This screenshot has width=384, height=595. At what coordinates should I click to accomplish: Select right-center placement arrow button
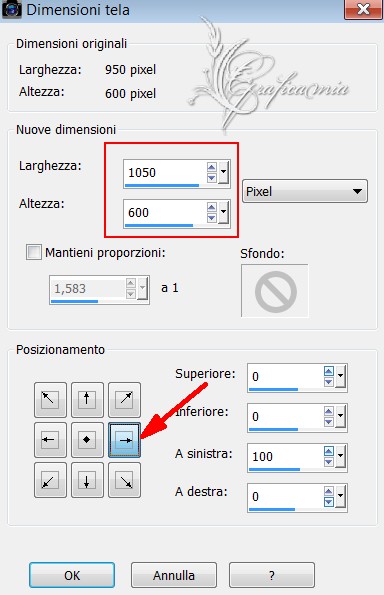124,440
